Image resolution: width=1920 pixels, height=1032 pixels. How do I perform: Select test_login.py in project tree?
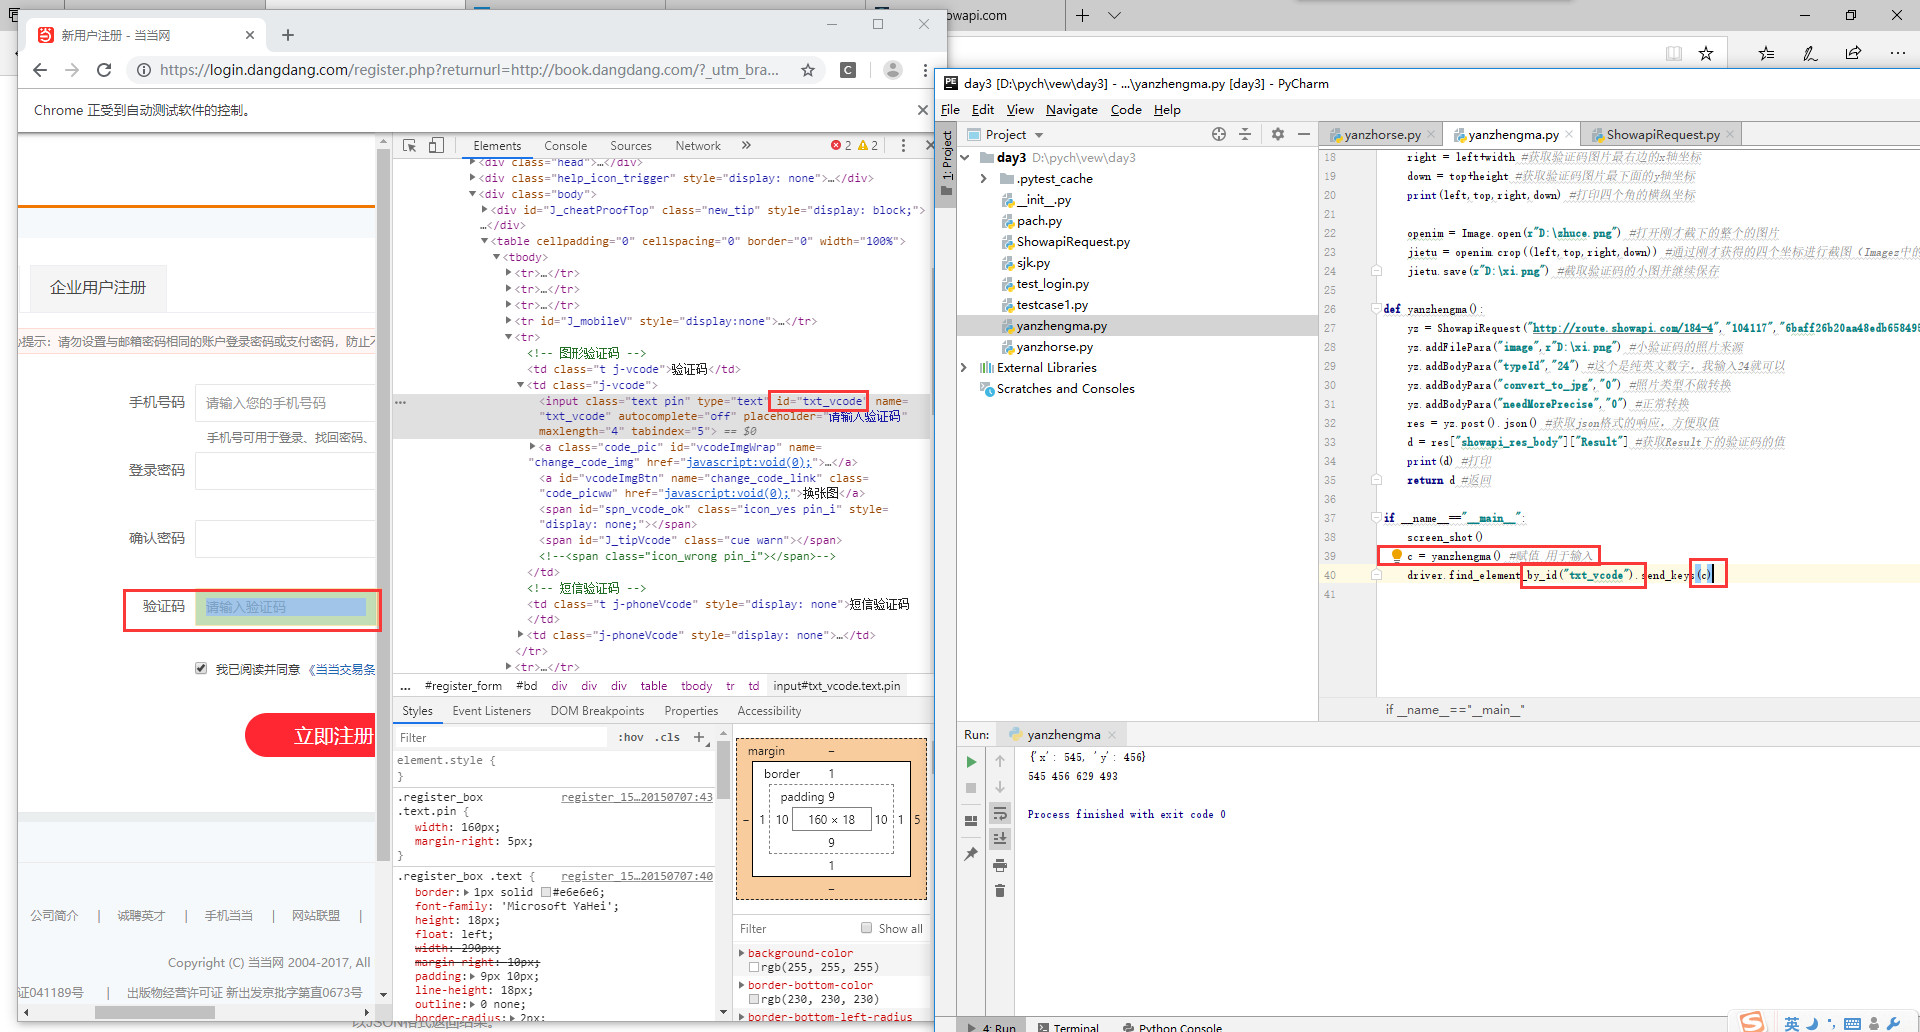(x=1053, y=284)
